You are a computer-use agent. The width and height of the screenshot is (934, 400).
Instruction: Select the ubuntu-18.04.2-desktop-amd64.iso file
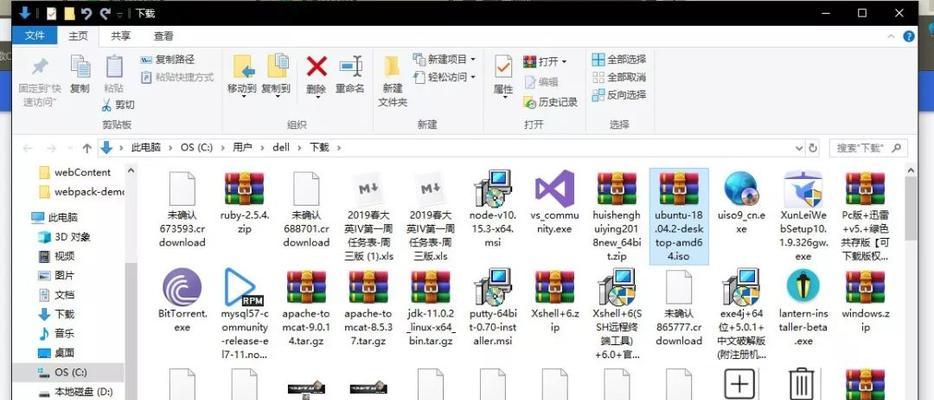(x=678, y=216)
